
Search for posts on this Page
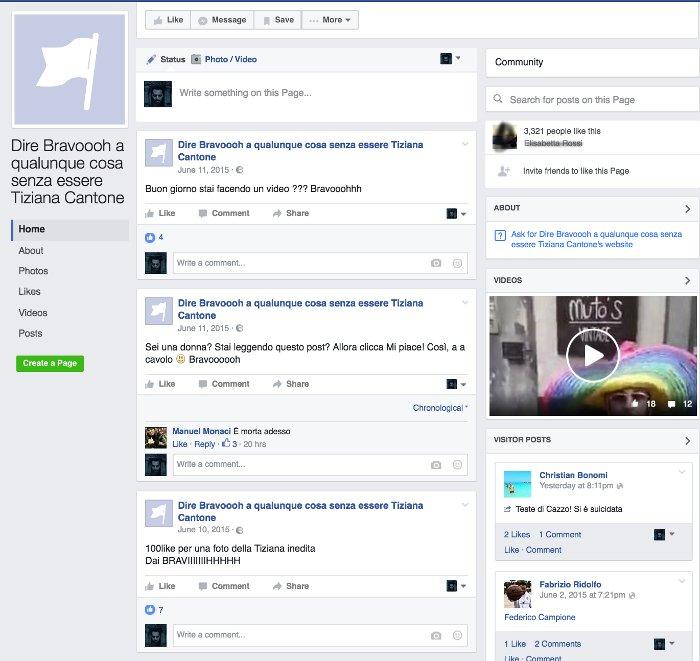point(592,100)
